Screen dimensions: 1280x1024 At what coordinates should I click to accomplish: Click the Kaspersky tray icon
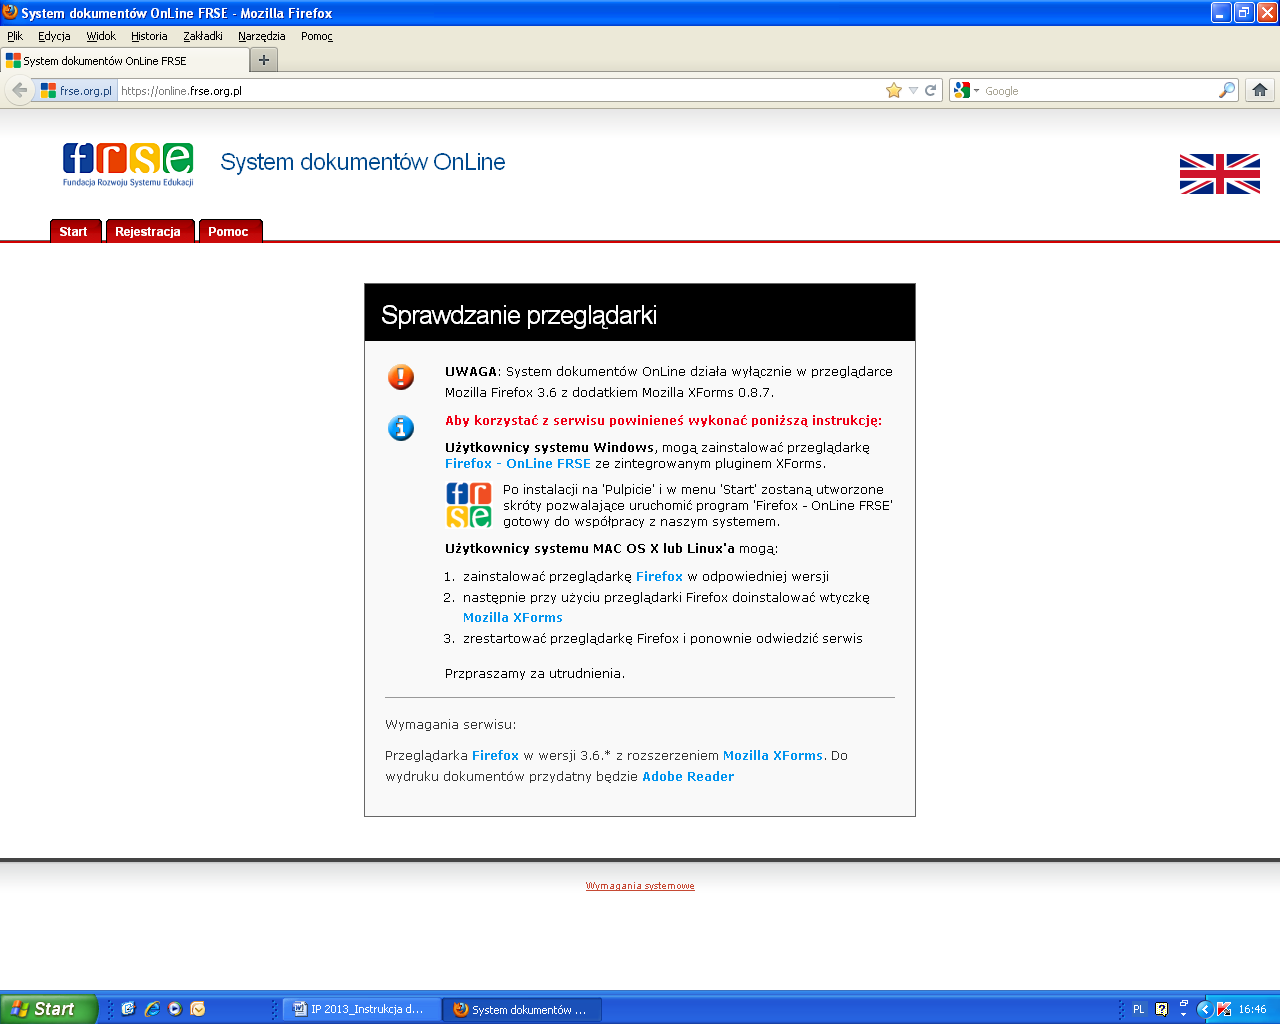tap(1224, 1009)
